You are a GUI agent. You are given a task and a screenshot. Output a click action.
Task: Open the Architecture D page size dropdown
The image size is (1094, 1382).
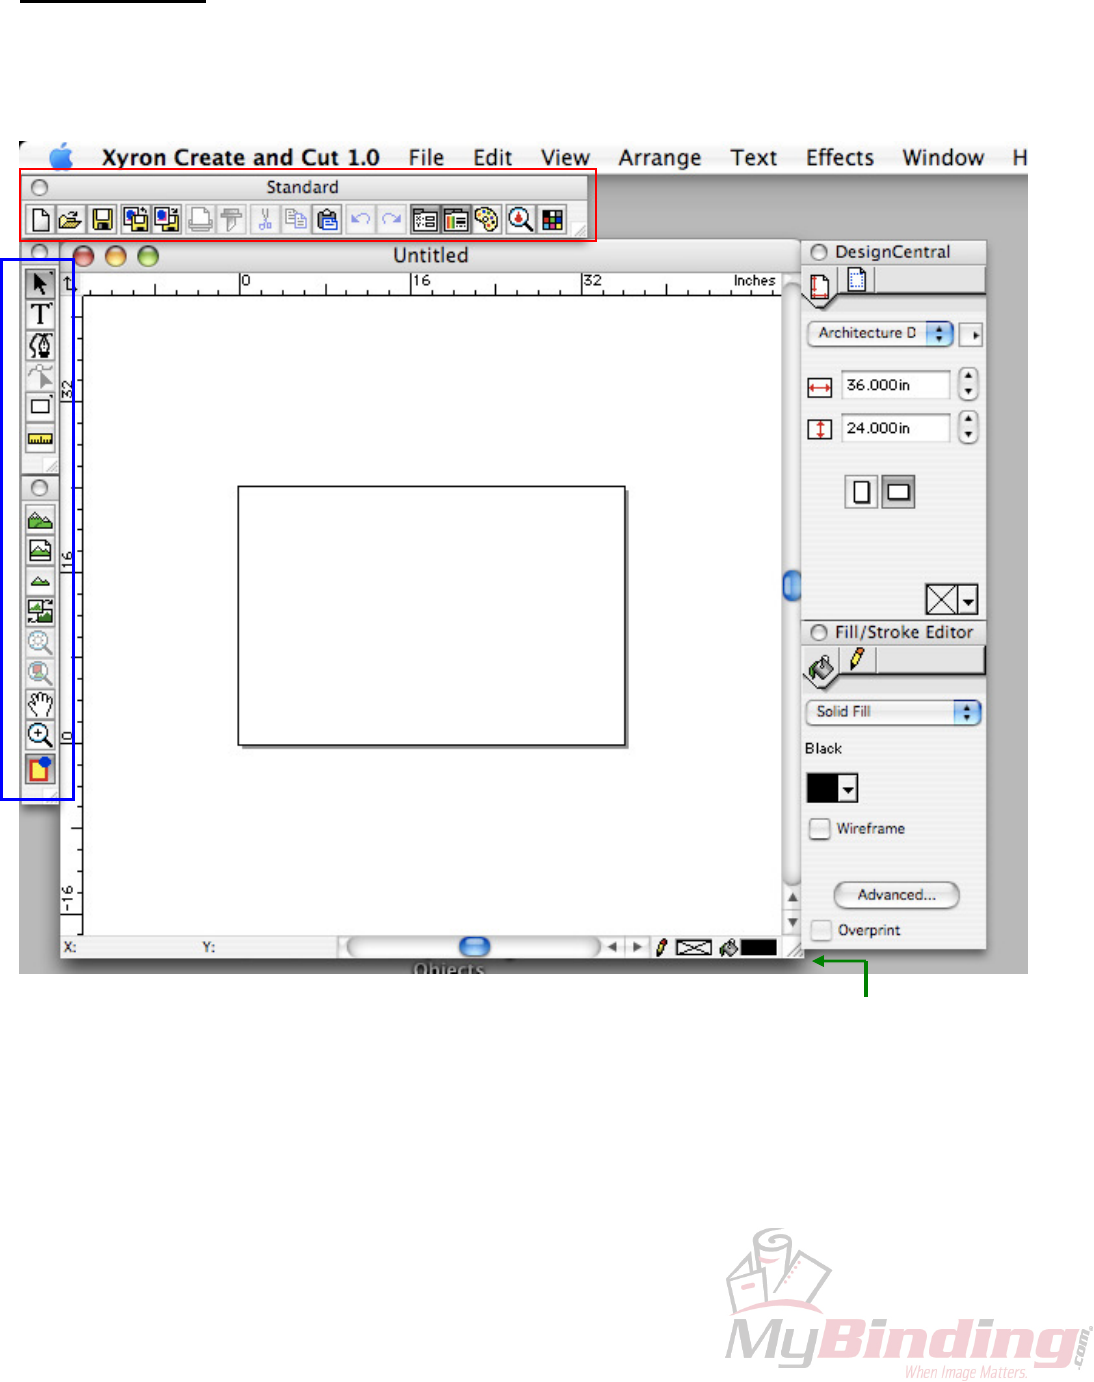coord(880,333)
